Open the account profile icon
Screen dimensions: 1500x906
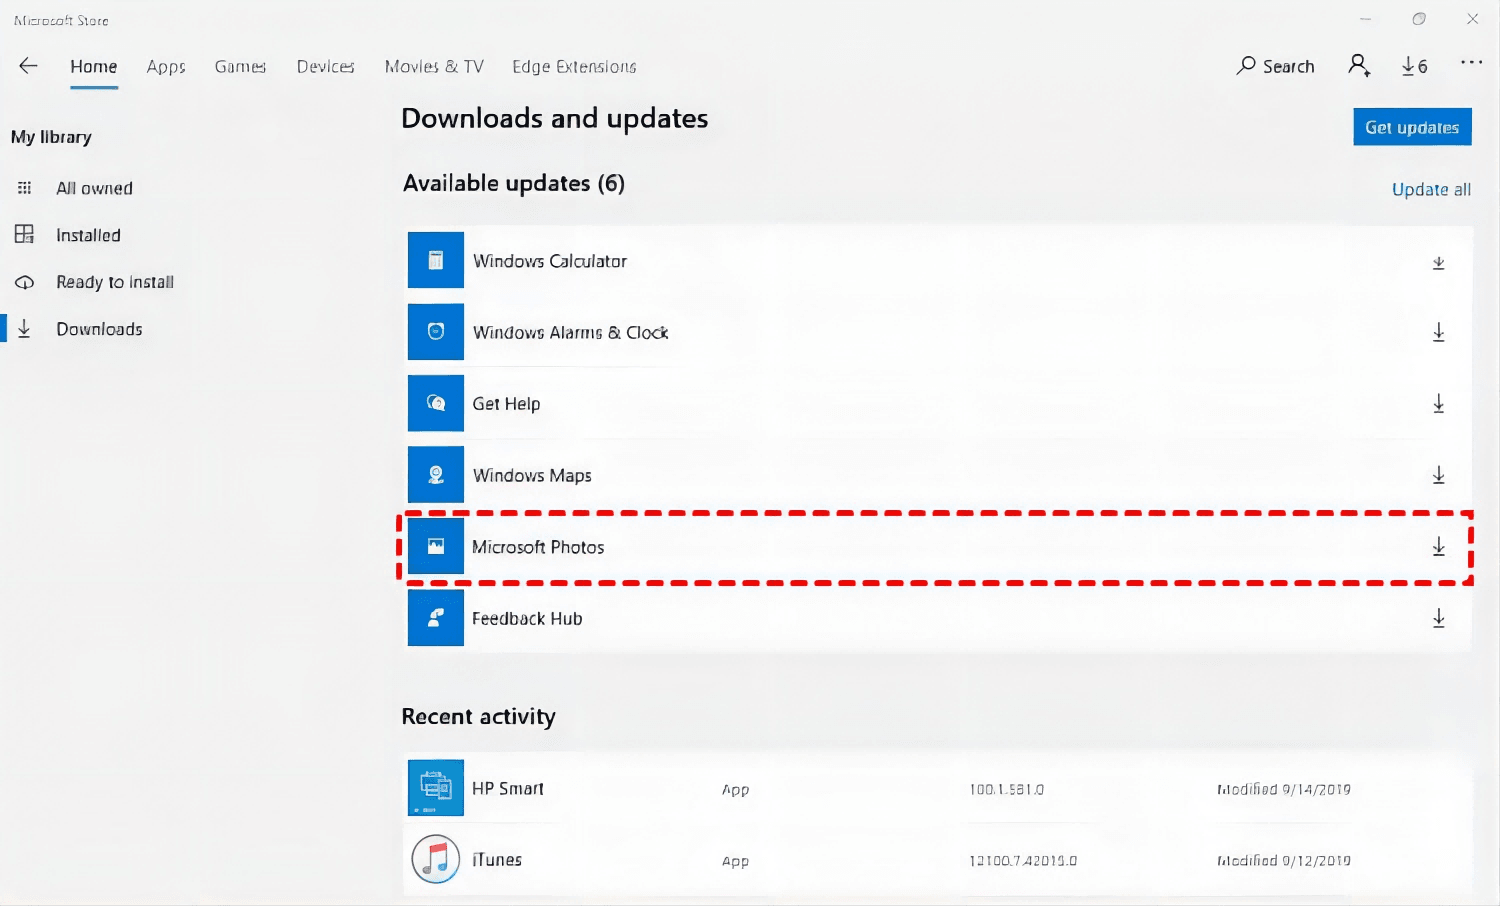tap(1358, 66)
